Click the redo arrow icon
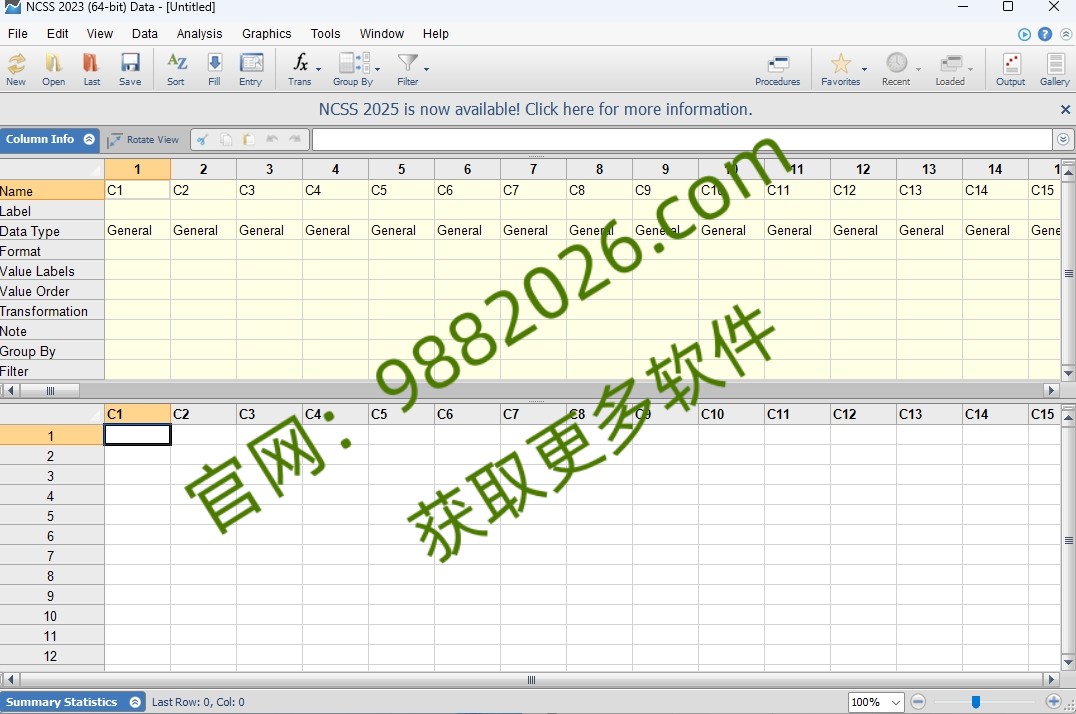Screen dimensions: 1076x714 295,139
